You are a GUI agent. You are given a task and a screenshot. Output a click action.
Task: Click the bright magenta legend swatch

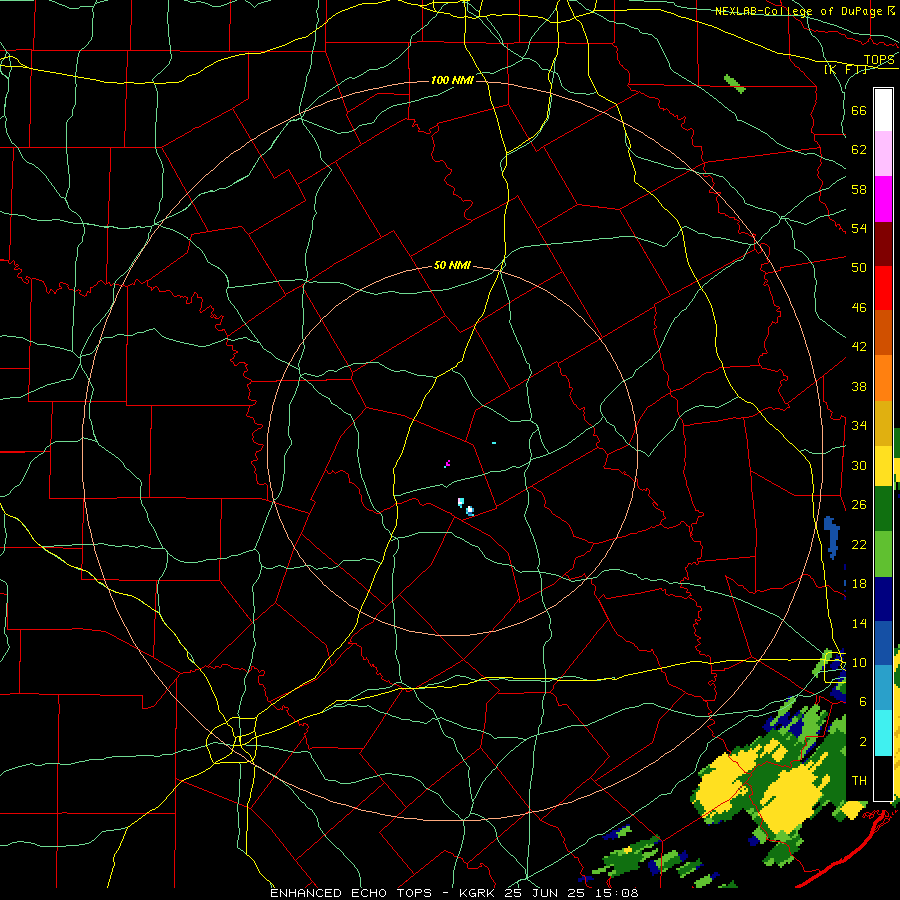click(x=883, y=199)
